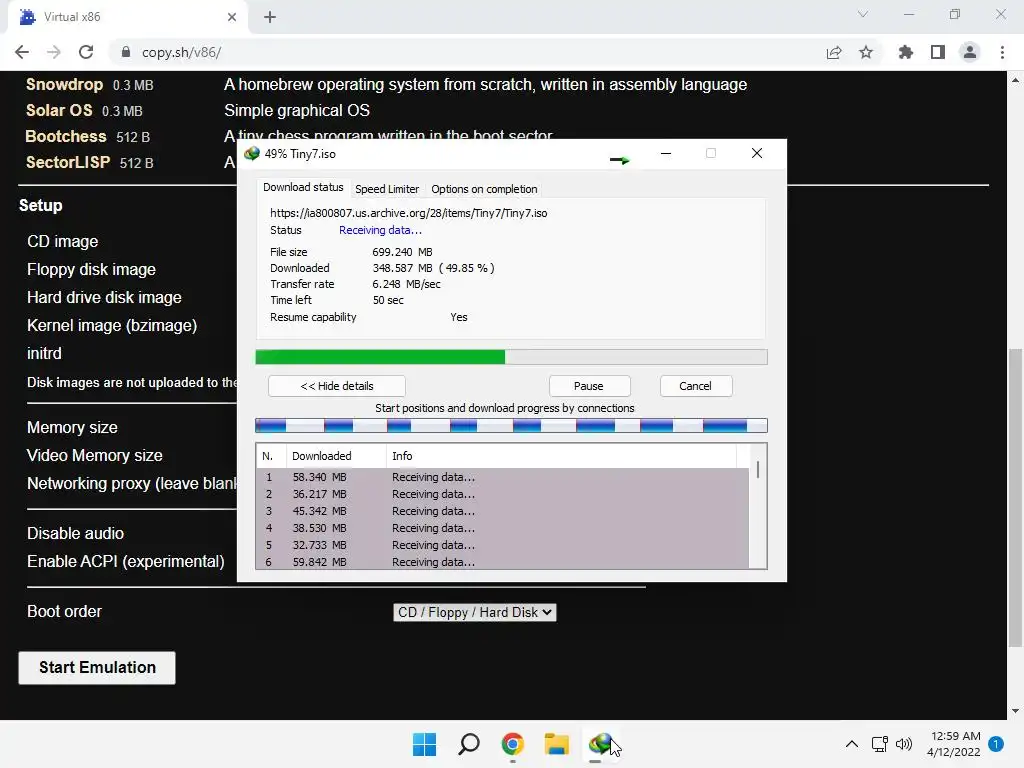
Task: Open Bootchess link
Action: [65, 136]
